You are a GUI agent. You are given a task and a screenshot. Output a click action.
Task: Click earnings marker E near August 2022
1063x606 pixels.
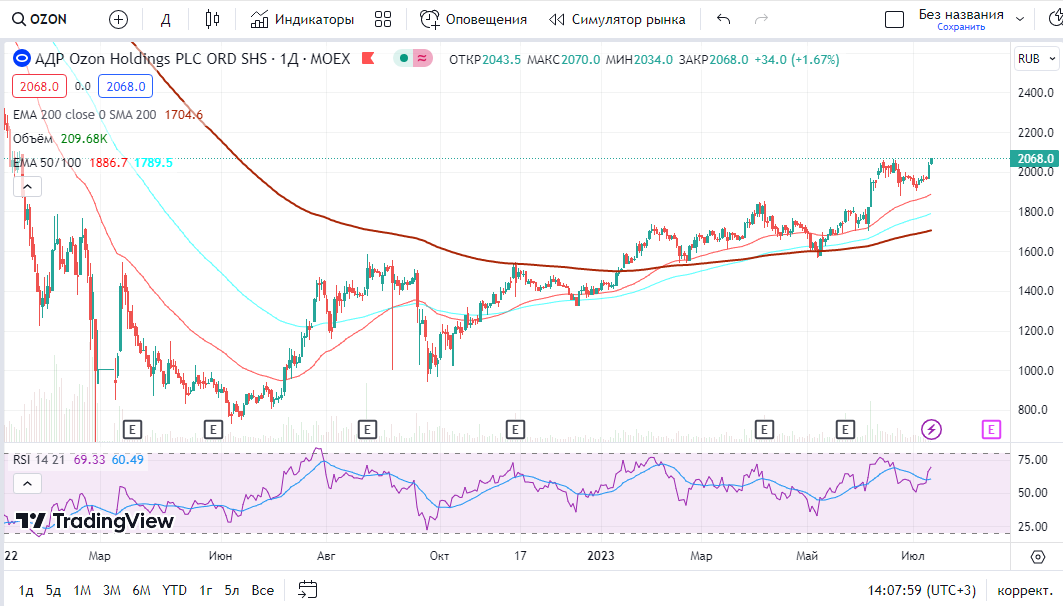[367, 429]
